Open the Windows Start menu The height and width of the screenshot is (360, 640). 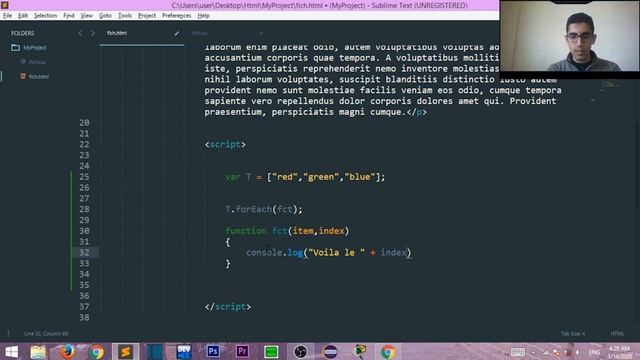click(12, 351)
